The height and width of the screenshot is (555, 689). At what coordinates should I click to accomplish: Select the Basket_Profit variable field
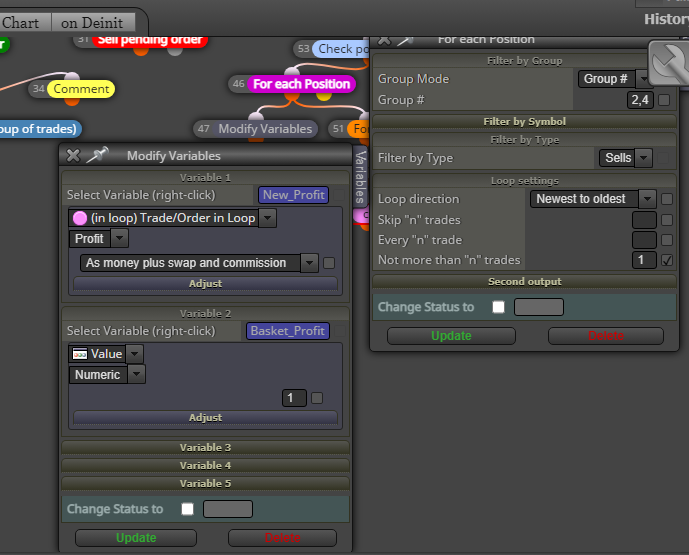coord(287,331)
